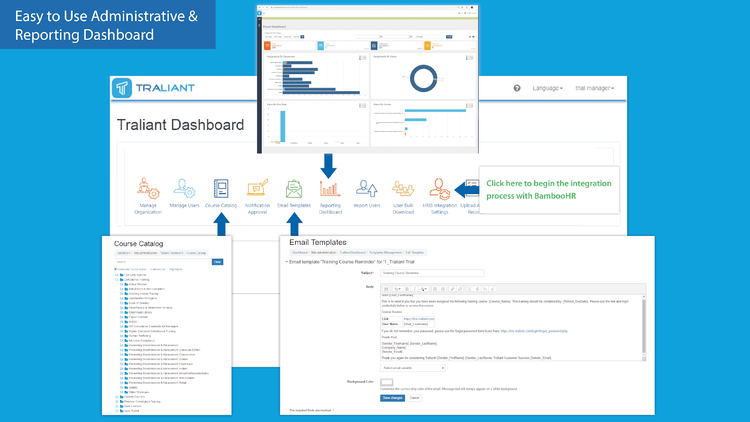Viewport: 750px width, 422px height.
Task: Click the underline icon in the body editor
Action: [x=470, y=289]
